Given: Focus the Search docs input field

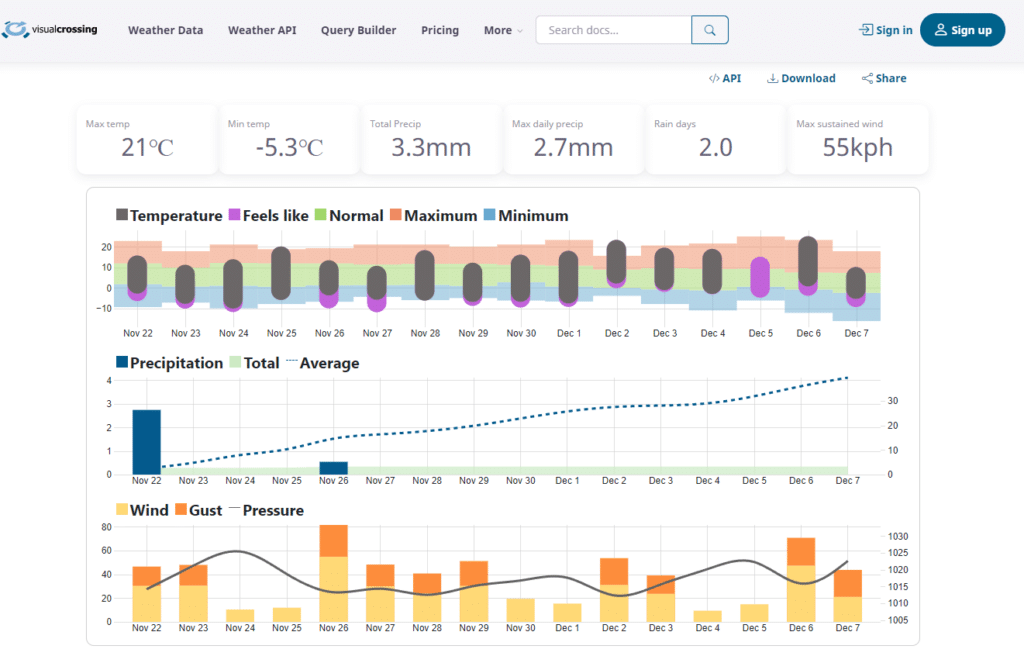Looking at the screenshot, I should coord(614,30).
